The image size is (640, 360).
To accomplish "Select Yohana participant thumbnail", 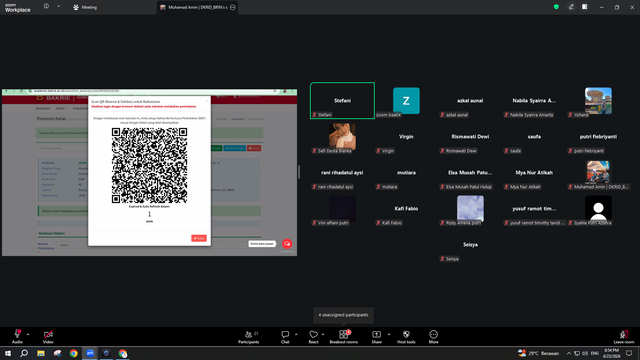I will click(598, 100).
